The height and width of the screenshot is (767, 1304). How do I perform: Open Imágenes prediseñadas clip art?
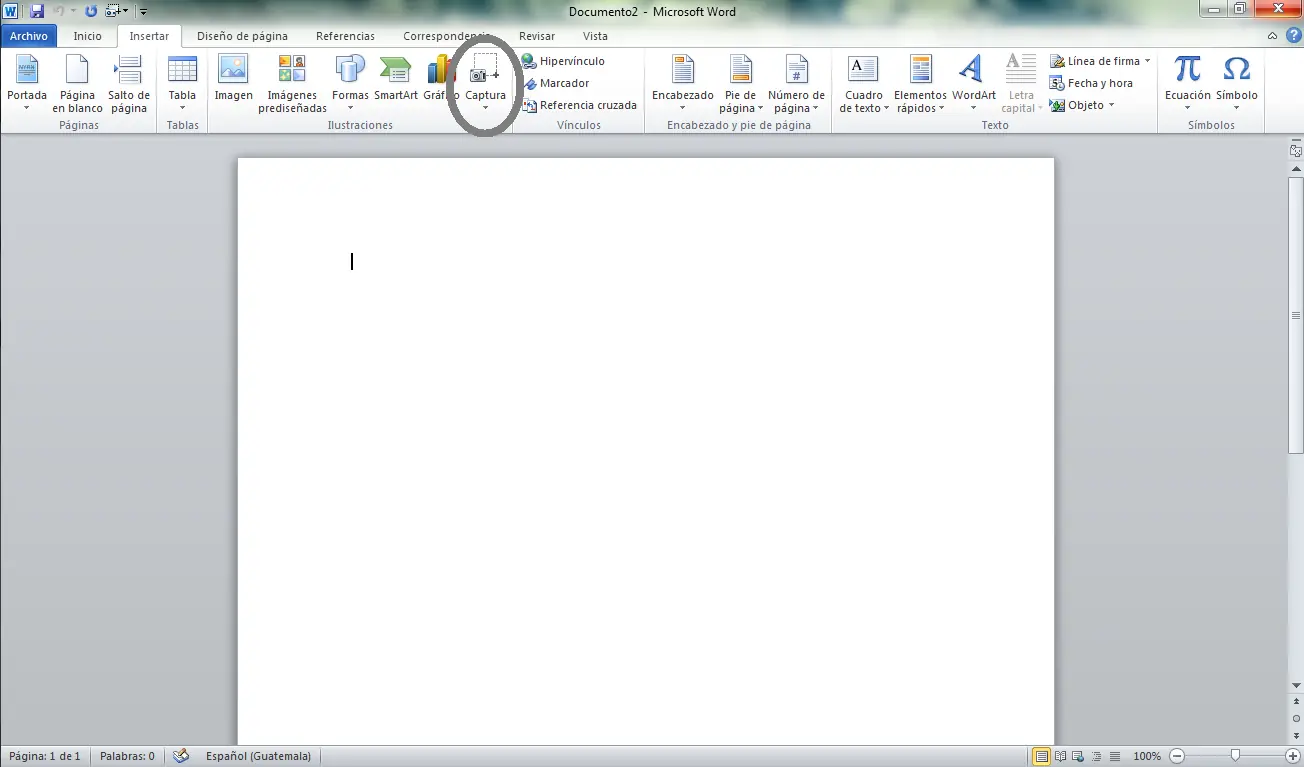coord(292,84)
